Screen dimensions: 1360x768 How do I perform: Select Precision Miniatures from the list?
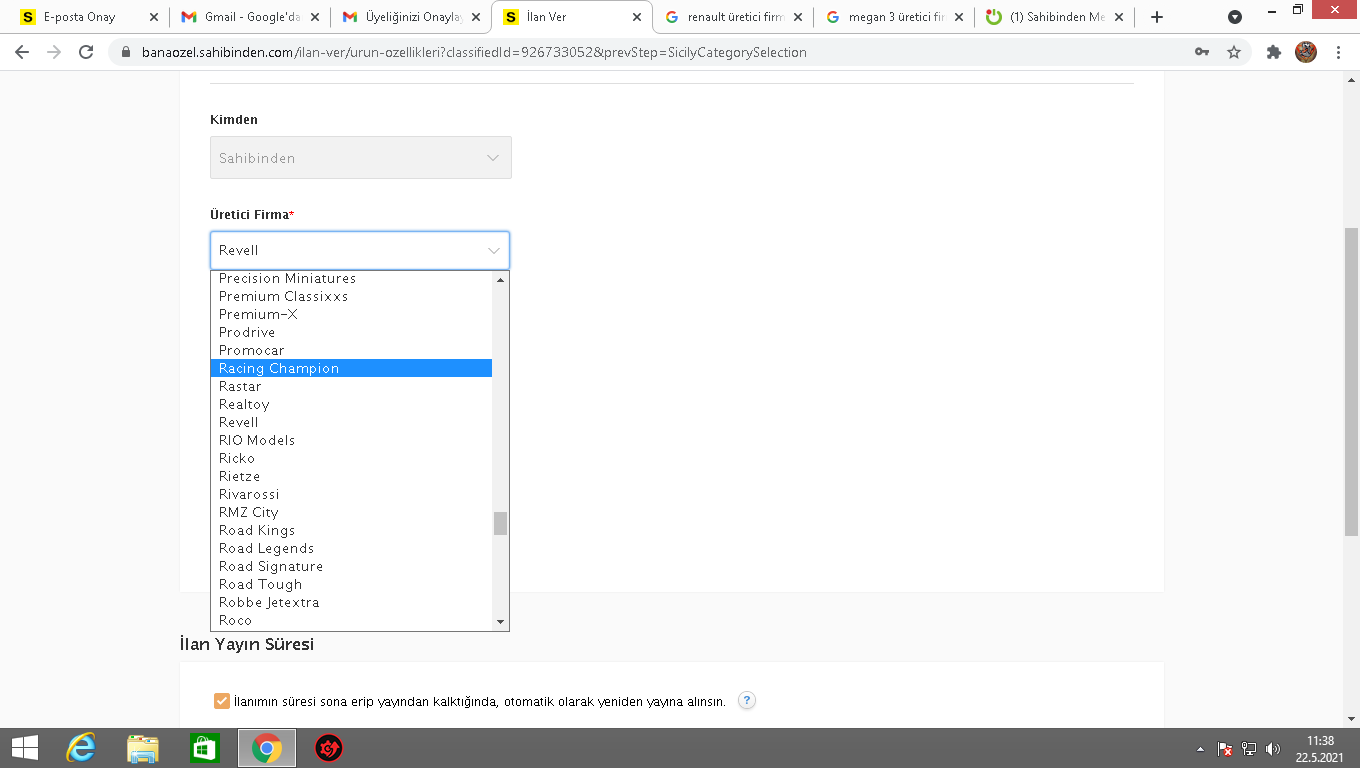[352, 278]
